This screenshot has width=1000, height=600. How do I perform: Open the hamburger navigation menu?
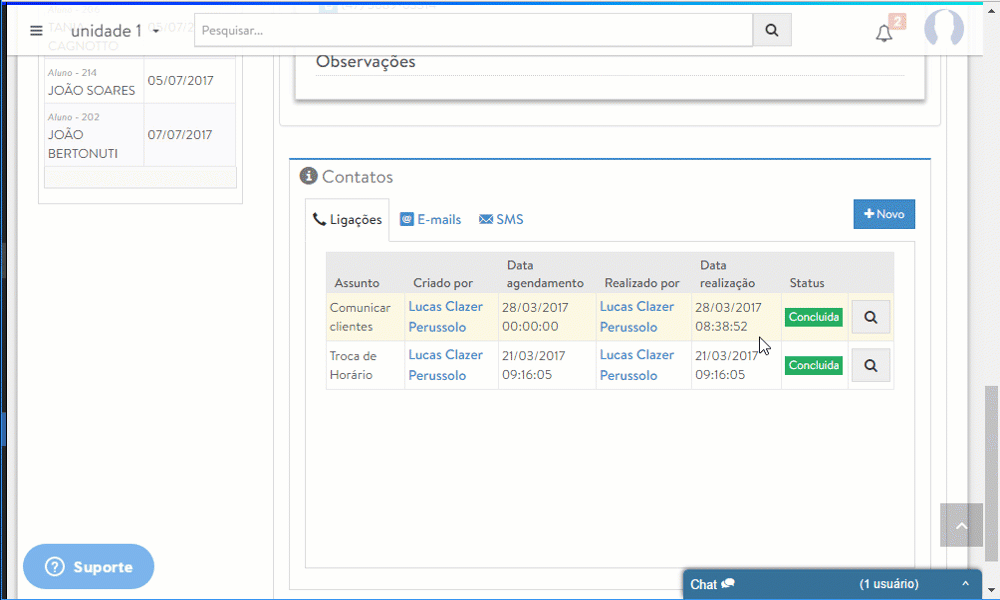[x=36, y=30]
